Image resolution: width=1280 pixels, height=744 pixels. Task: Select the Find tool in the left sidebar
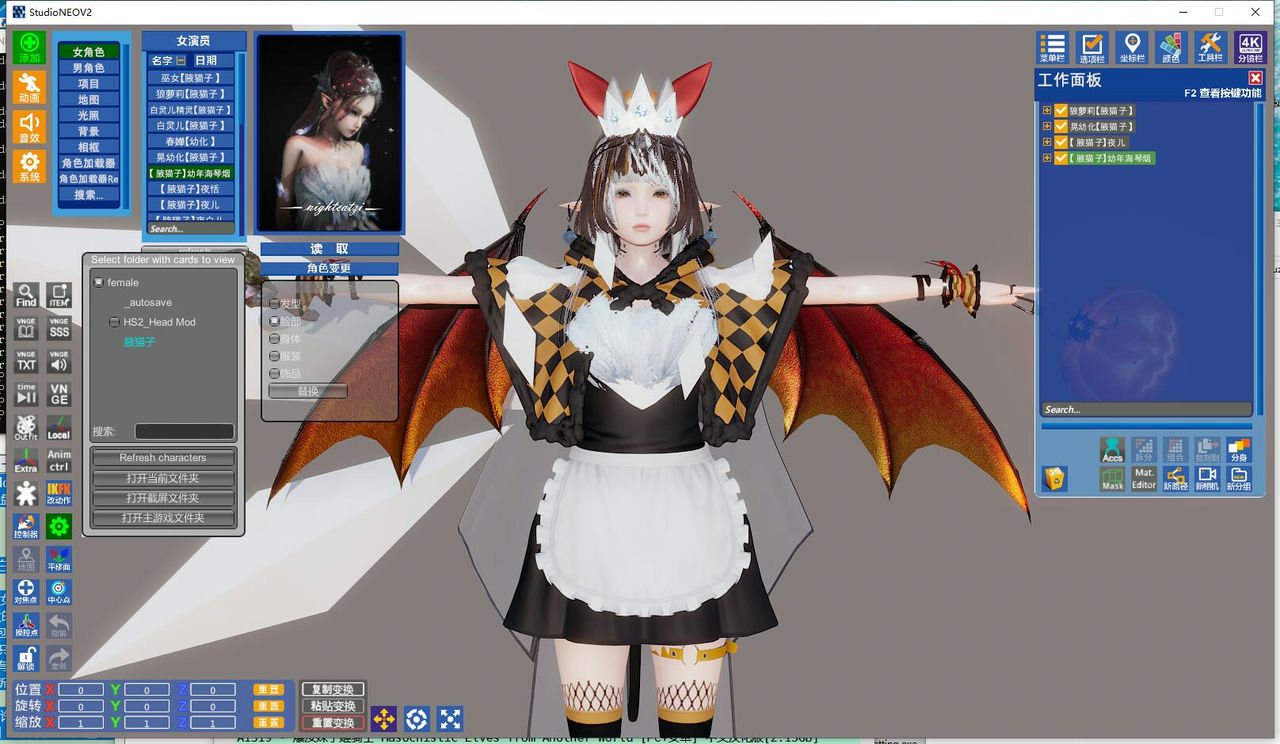click(24, 296)
